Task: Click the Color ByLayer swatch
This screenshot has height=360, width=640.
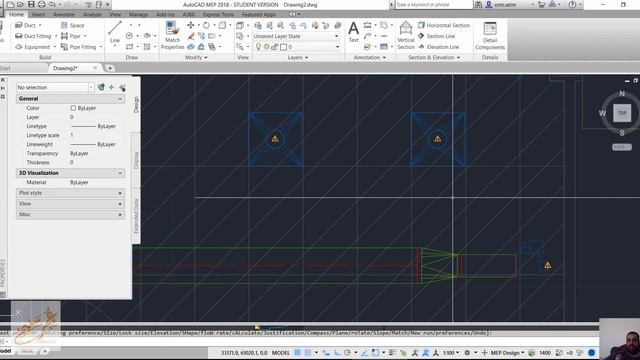Action: click(73, 108)
